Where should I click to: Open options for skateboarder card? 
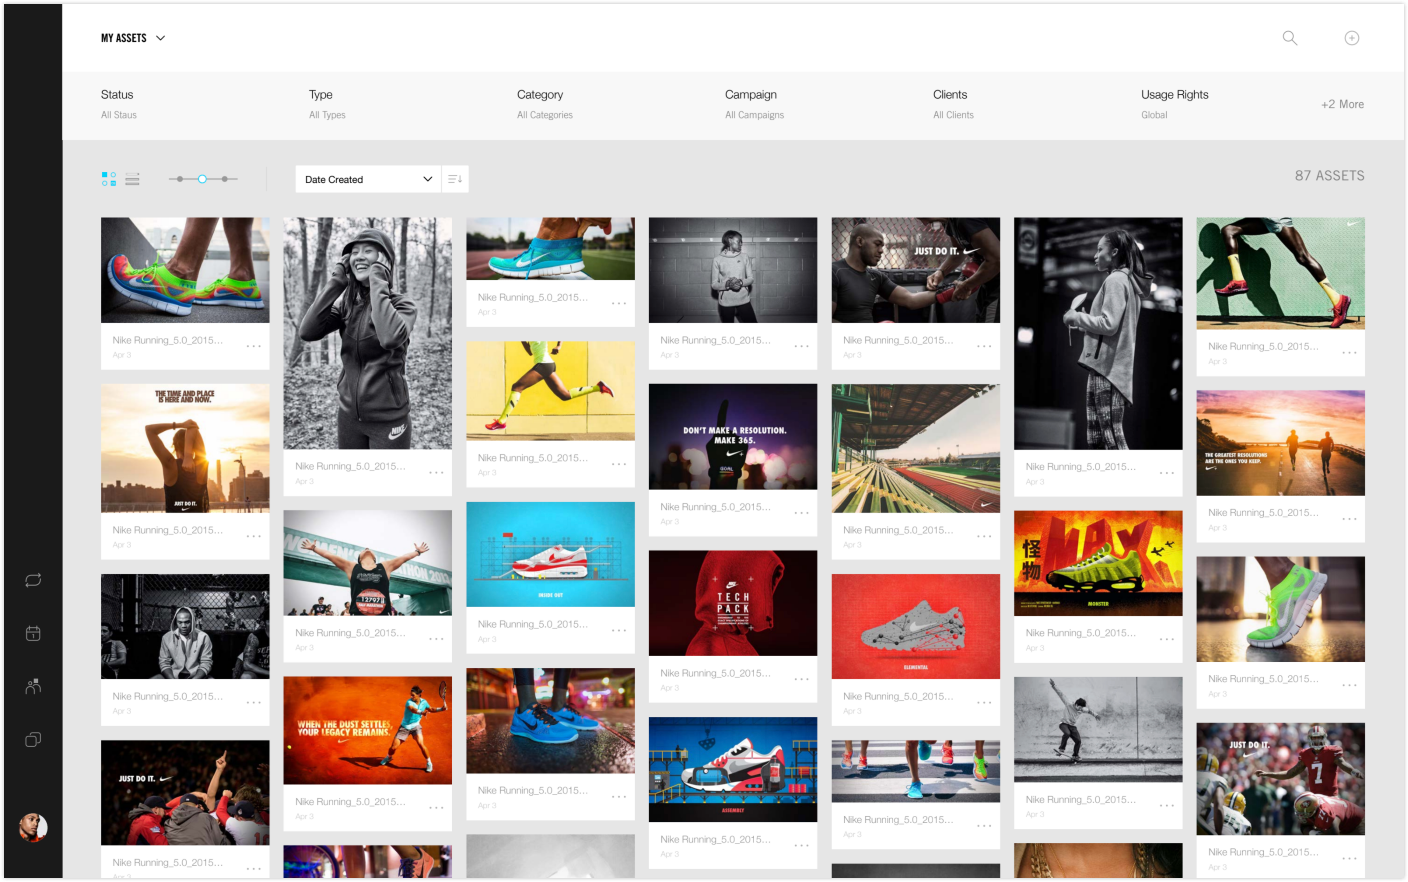[1167, 805]
